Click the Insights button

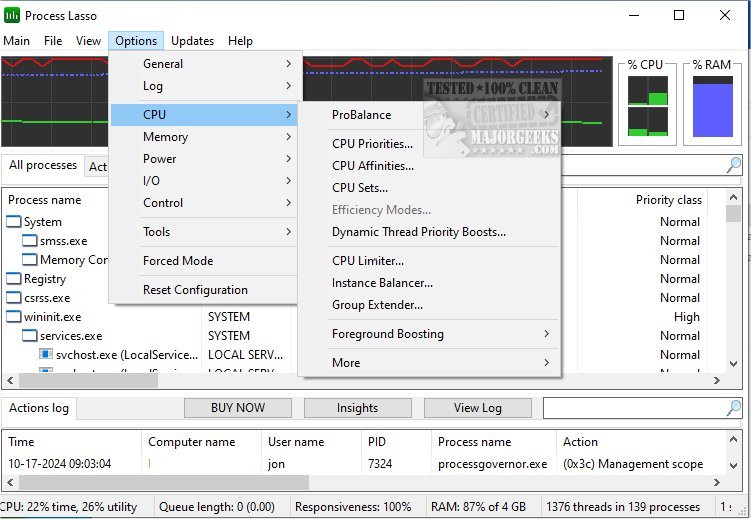[x=357, y=408]
